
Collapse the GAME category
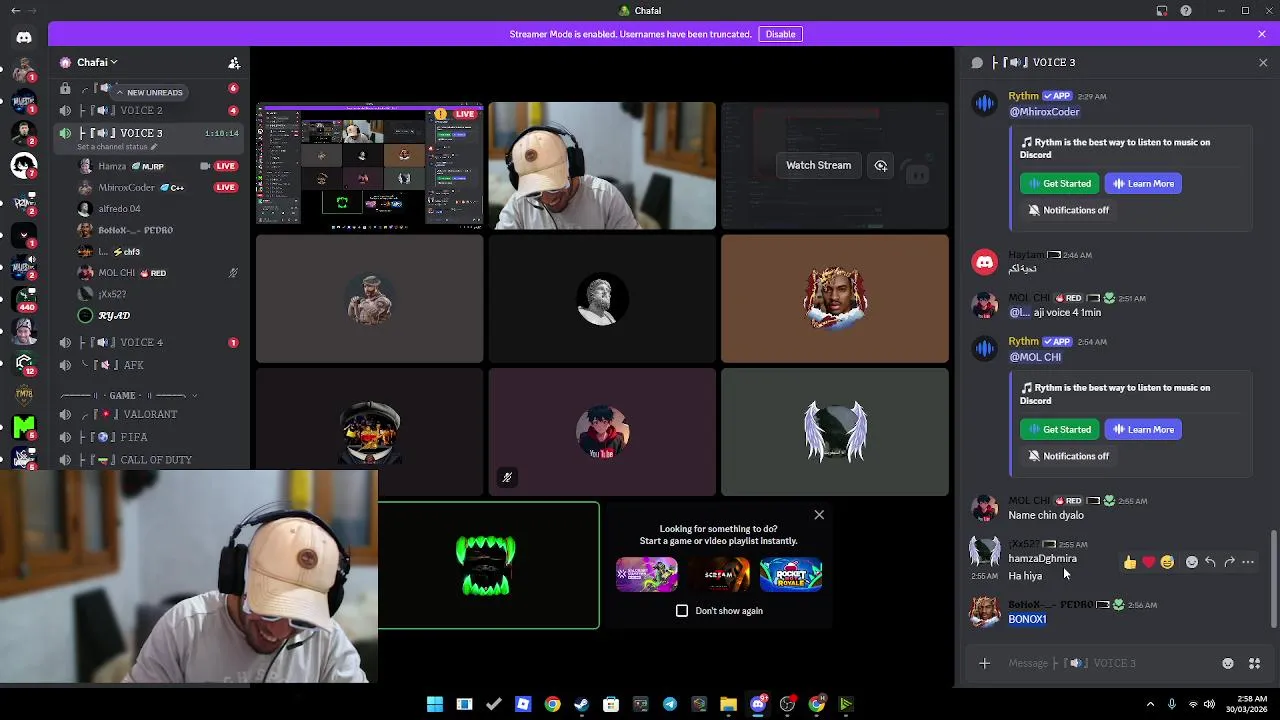pos(130,395)
